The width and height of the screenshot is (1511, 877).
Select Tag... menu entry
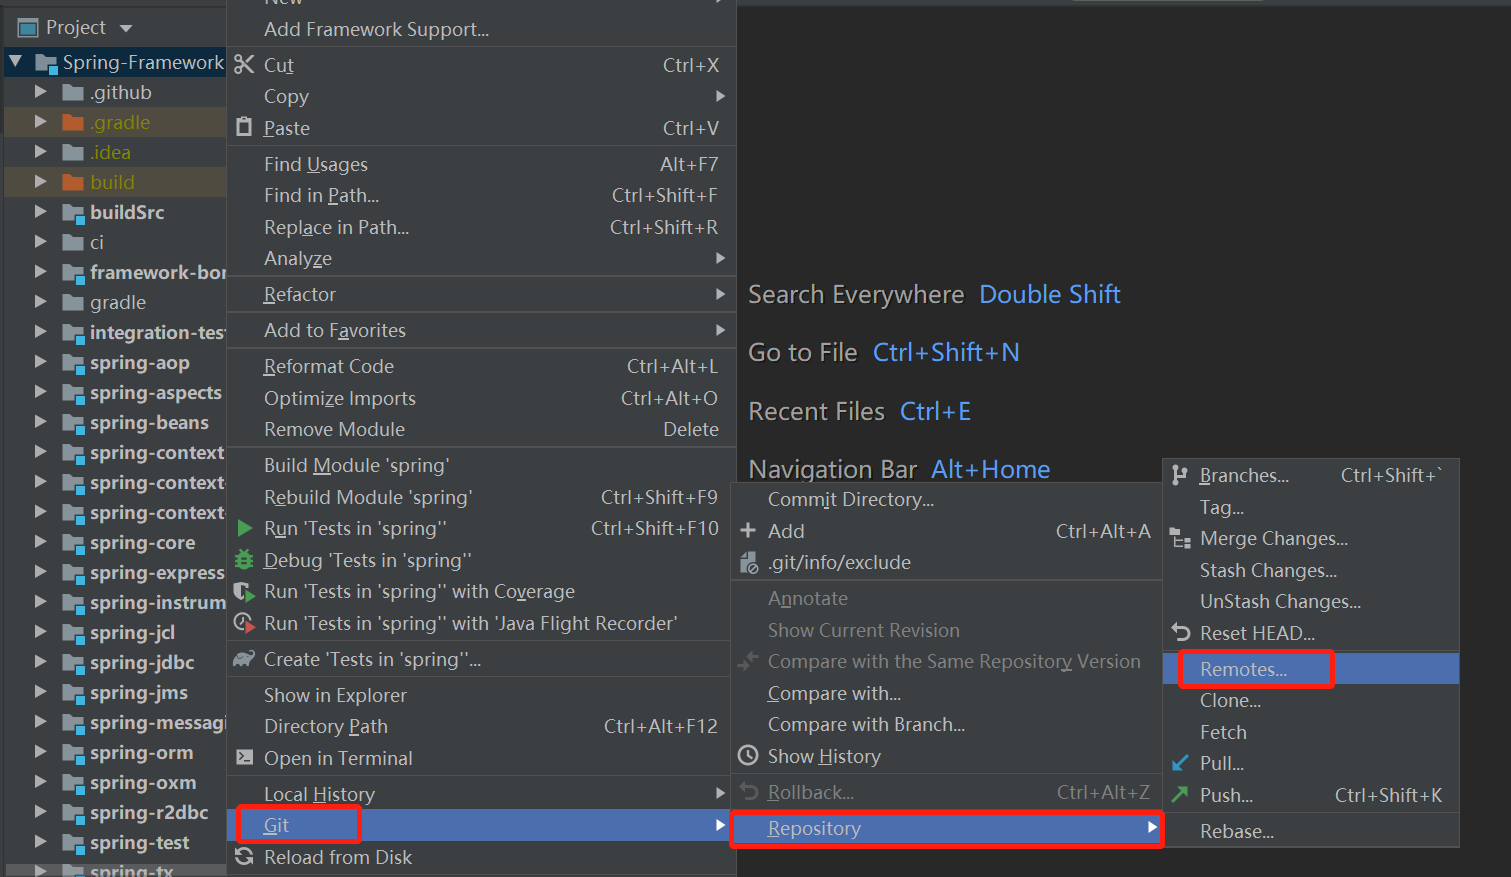(1311, 507)
